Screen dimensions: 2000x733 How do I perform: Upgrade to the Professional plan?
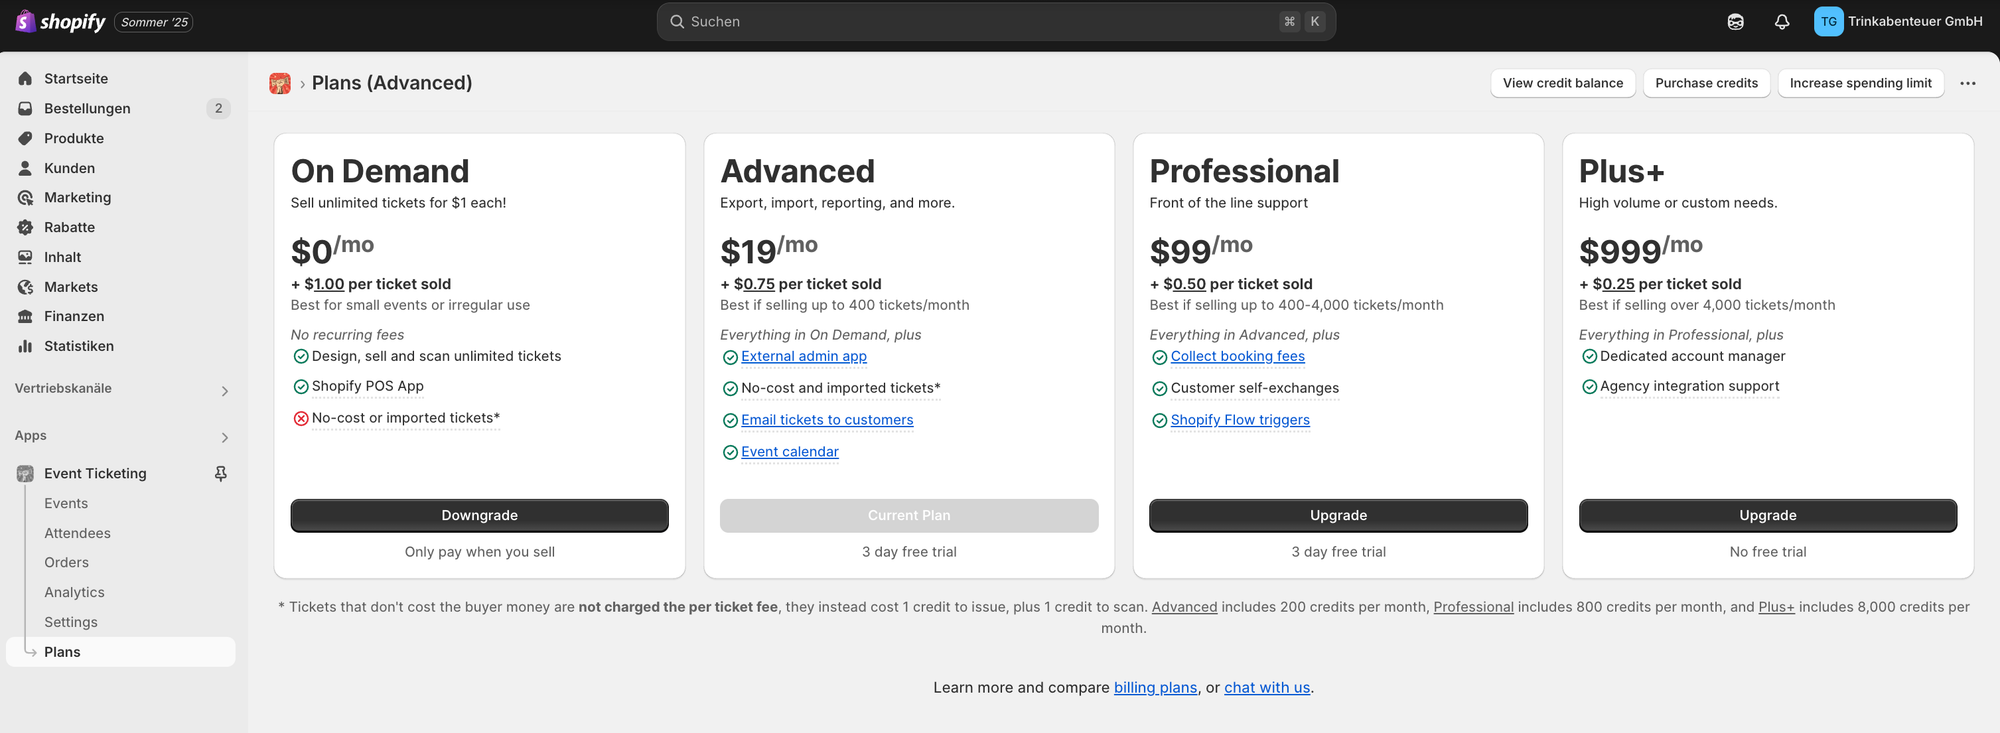[1338, 515]
